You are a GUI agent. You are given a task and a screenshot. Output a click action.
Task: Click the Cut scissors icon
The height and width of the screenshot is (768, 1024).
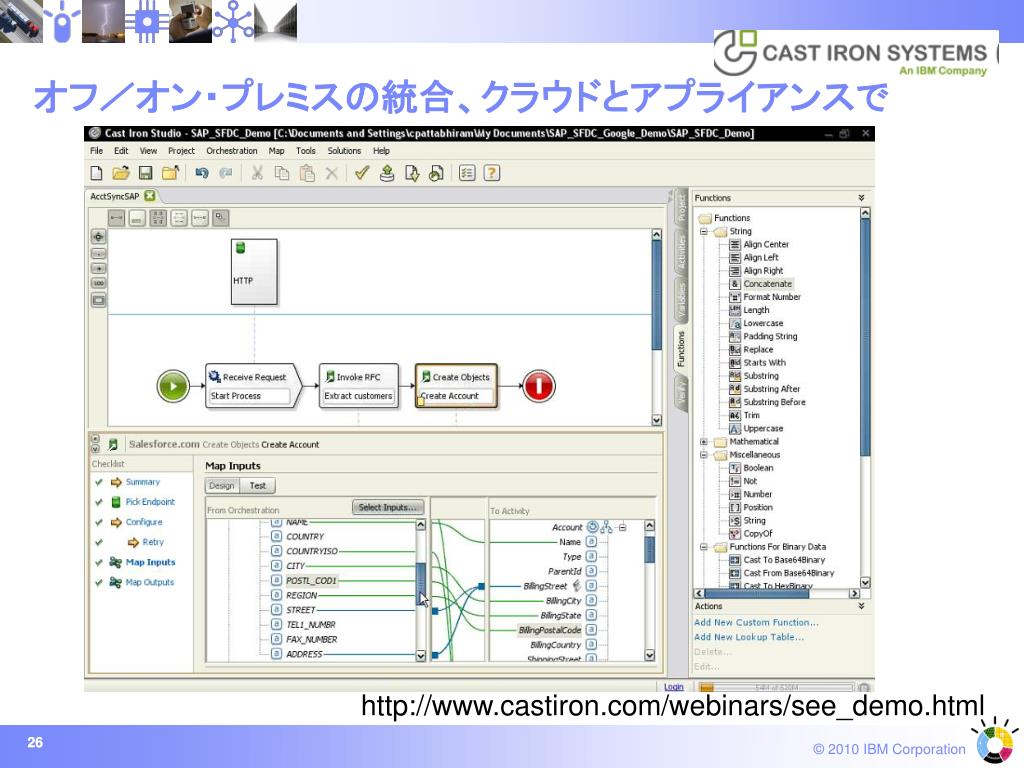tap(257, 173)
